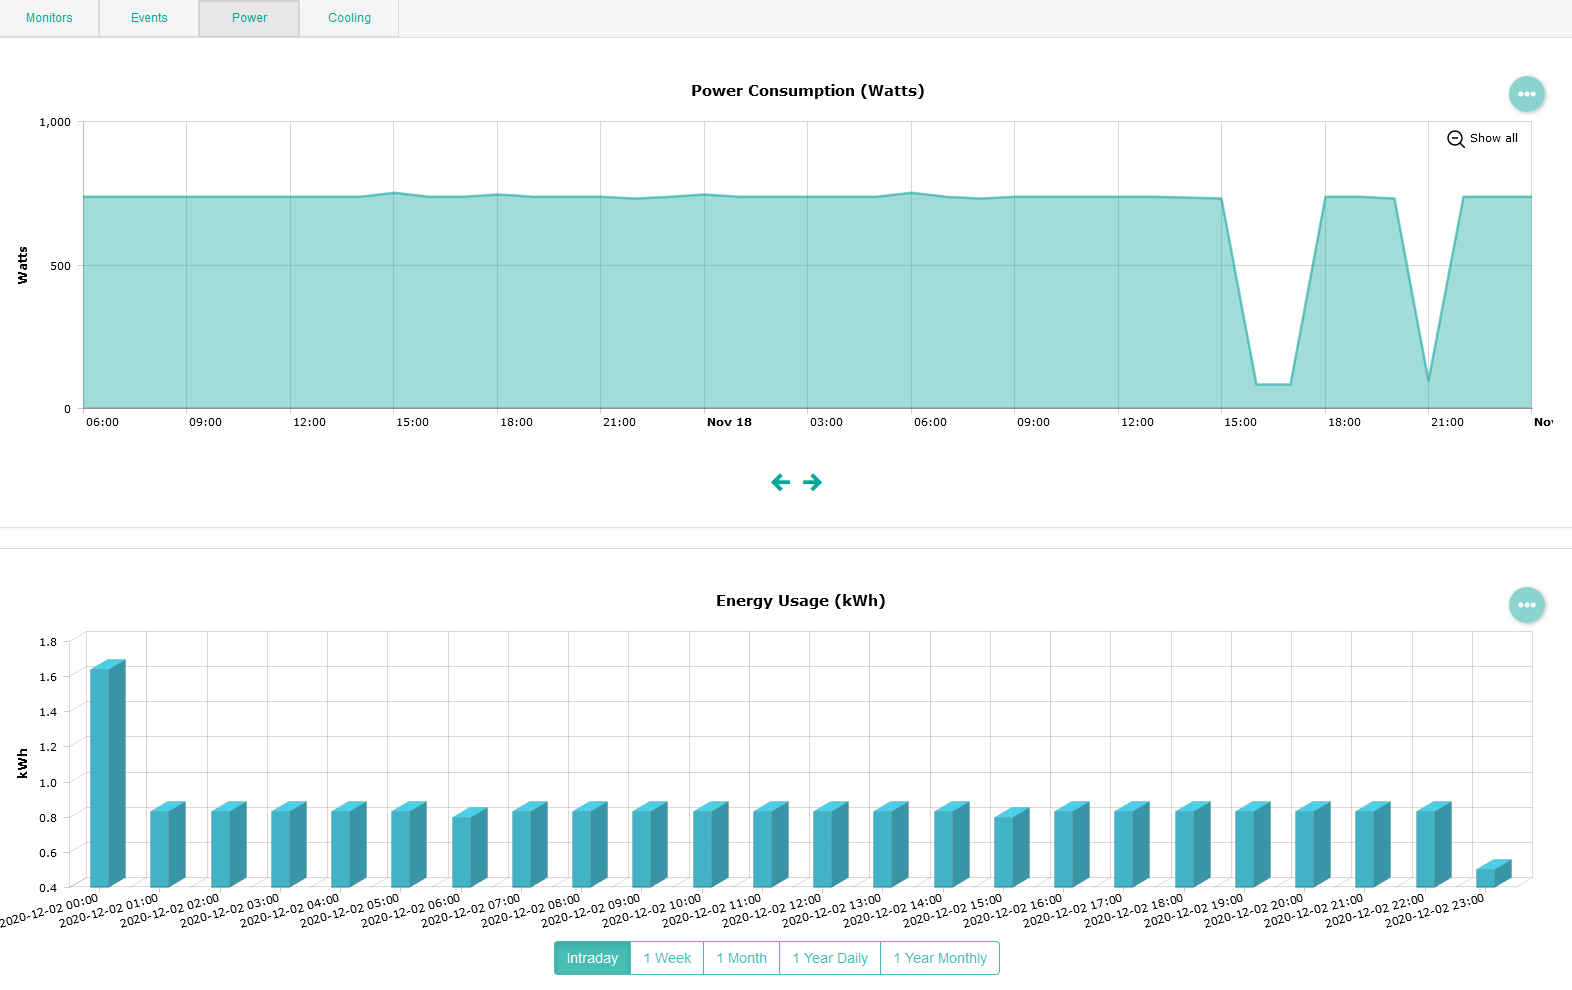Click the short 23:00 energy bar

coord(1486,877)
